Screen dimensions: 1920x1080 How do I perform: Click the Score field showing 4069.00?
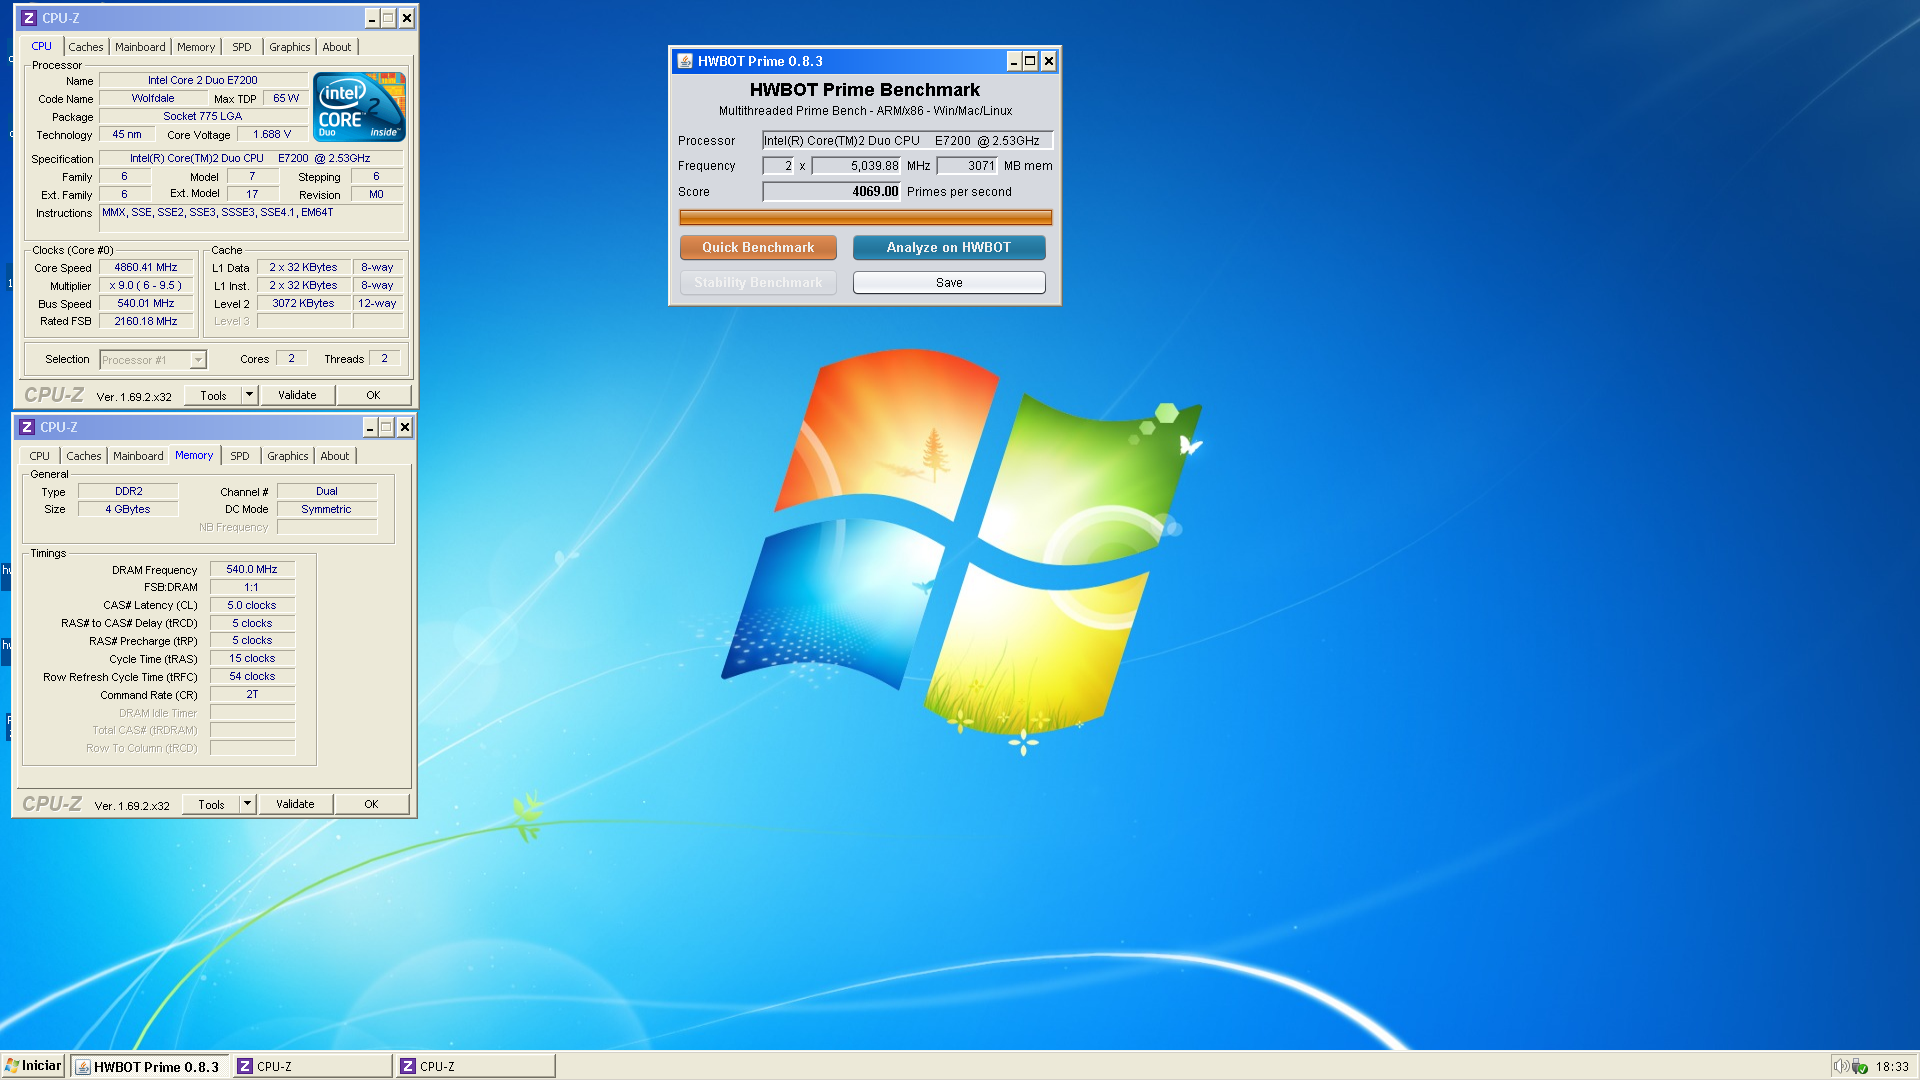(x=832, y=191)
